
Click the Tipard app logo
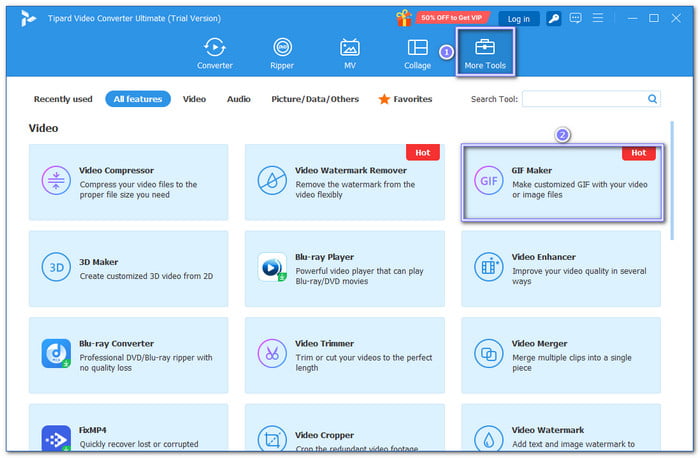[x=28, y=18]
